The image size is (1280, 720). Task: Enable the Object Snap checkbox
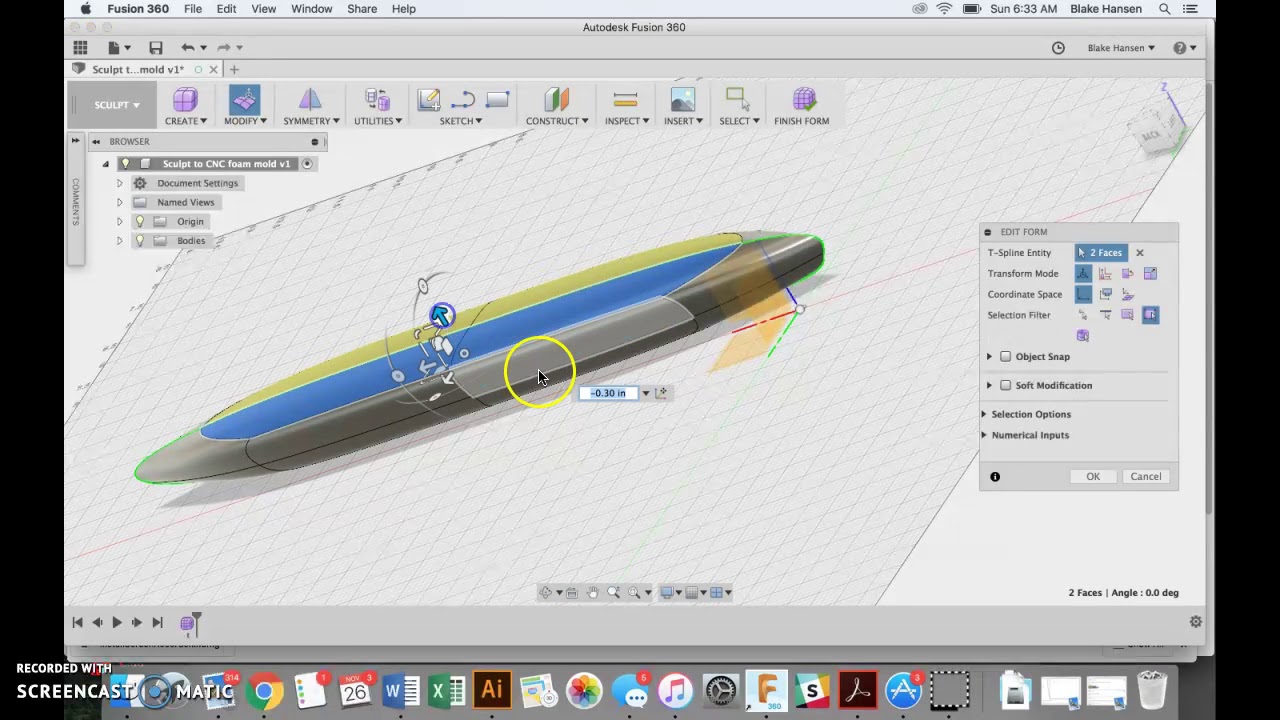point(1006,356)
